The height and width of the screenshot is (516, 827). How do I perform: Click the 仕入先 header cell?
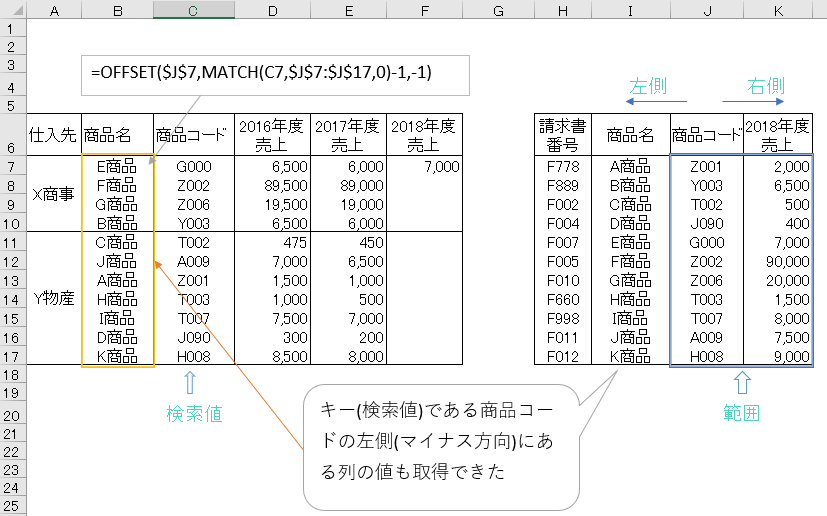(54, 135)
